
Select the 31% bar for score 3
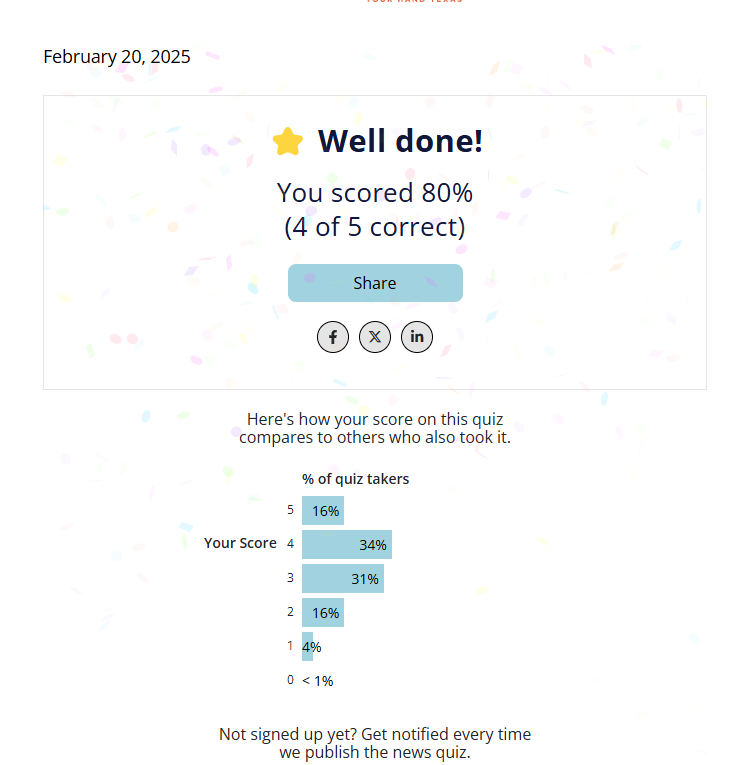343,579
